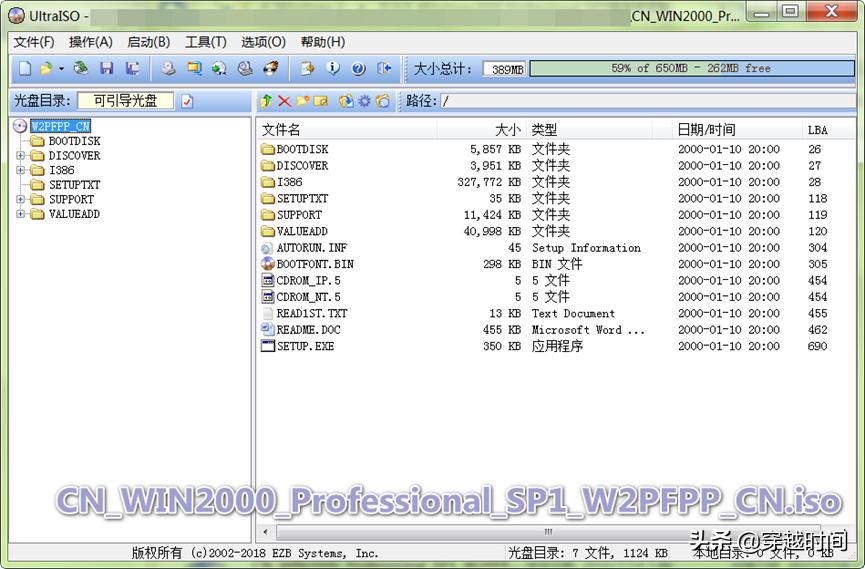Create a new ISO with New icon

click(x=25, y=68)
